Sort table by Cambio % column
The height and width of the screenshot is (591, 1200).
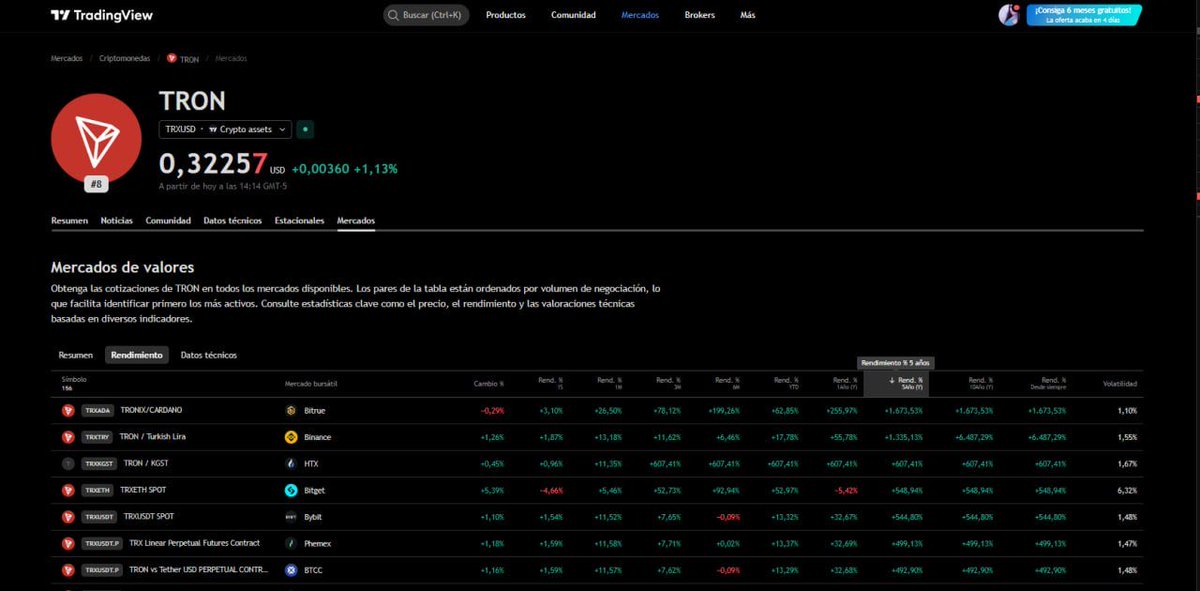click(489, 384)
